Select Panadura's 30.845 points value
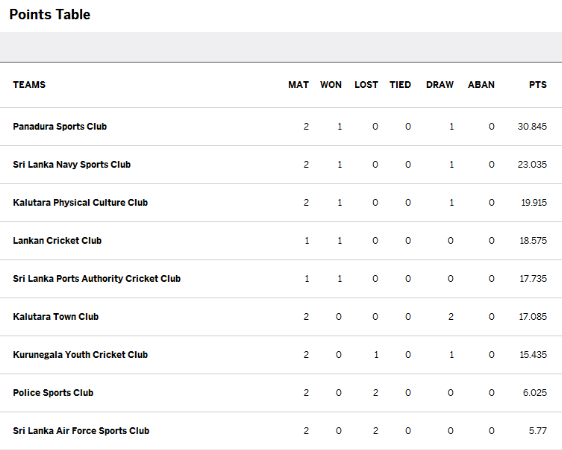 point(532,126)
